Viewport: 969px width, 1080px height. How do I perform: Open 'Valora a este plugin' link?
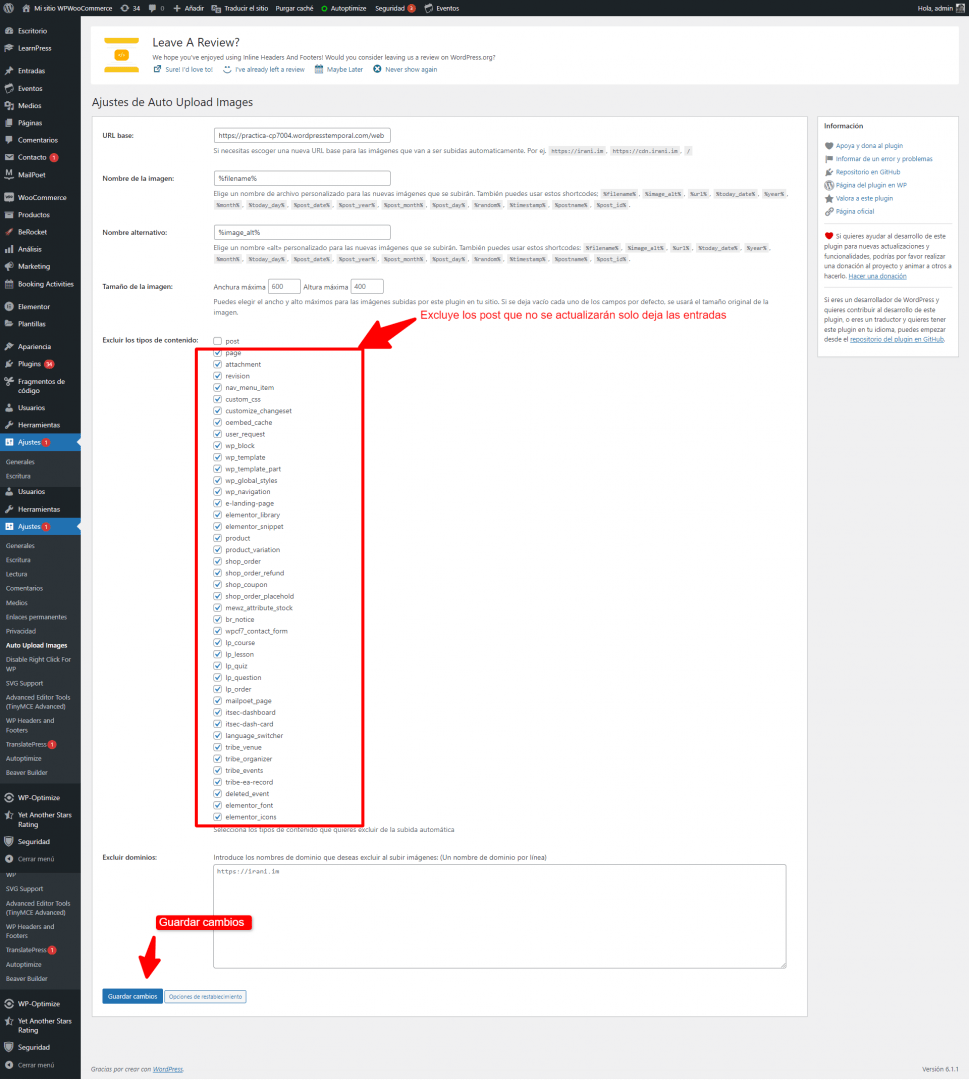tap(864, 198)
